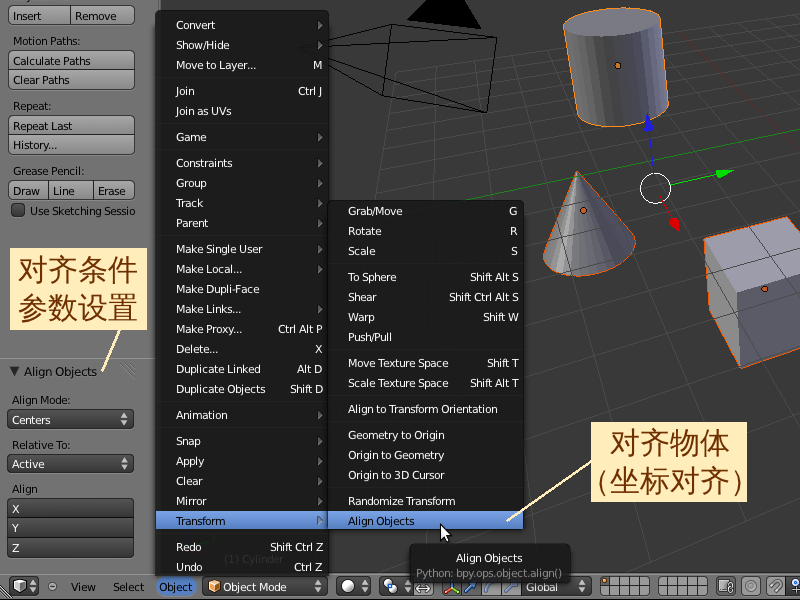Viewport: 800px width, 600px height.
Task: Click Calculate Paths button
Action: (71, 60)
